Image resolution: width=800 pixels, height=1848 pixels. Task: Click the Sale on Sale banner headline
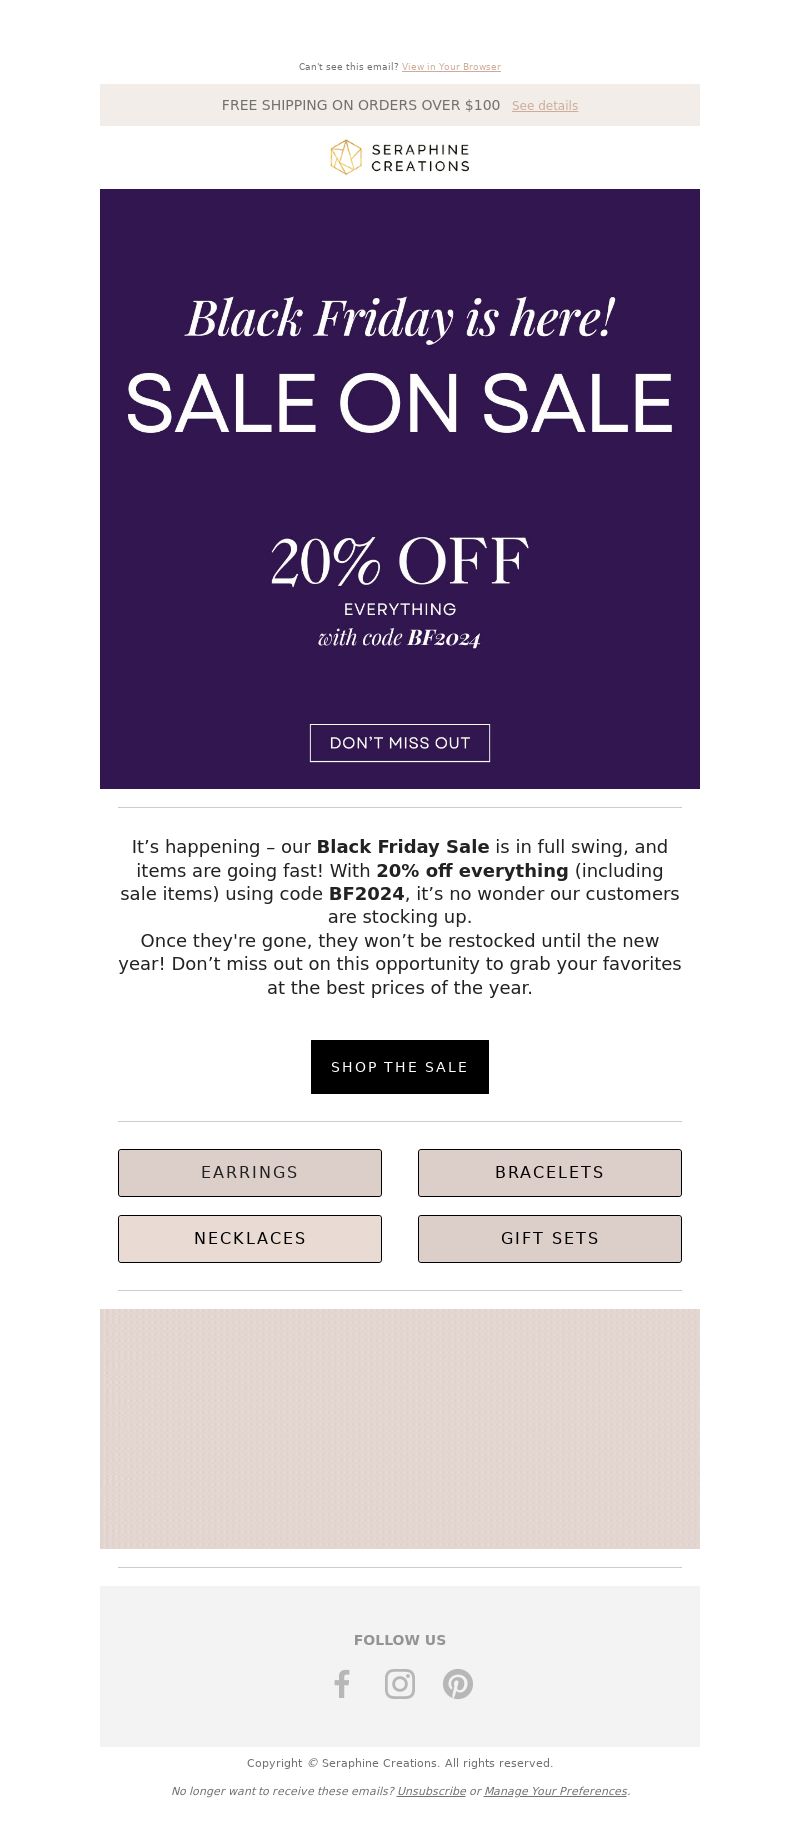point(400,404)
